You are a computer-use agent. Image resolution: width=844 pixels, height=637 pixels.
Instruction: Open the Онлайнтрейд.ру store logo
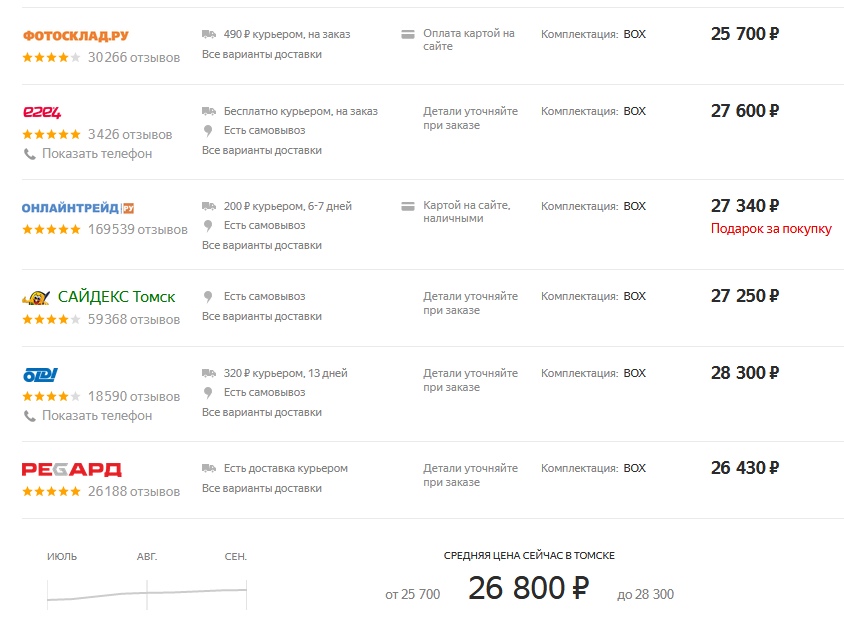tap(78, 208)
